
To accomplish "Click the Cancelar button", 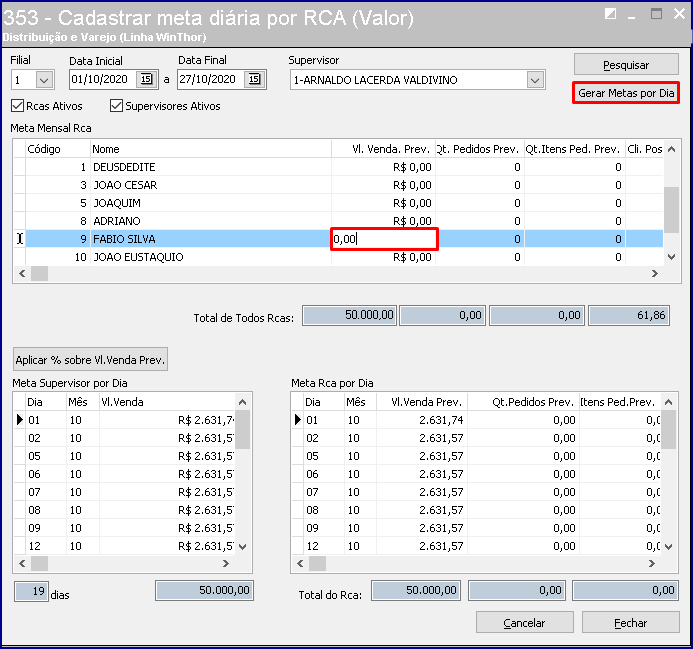I will [x=525, y=622].
